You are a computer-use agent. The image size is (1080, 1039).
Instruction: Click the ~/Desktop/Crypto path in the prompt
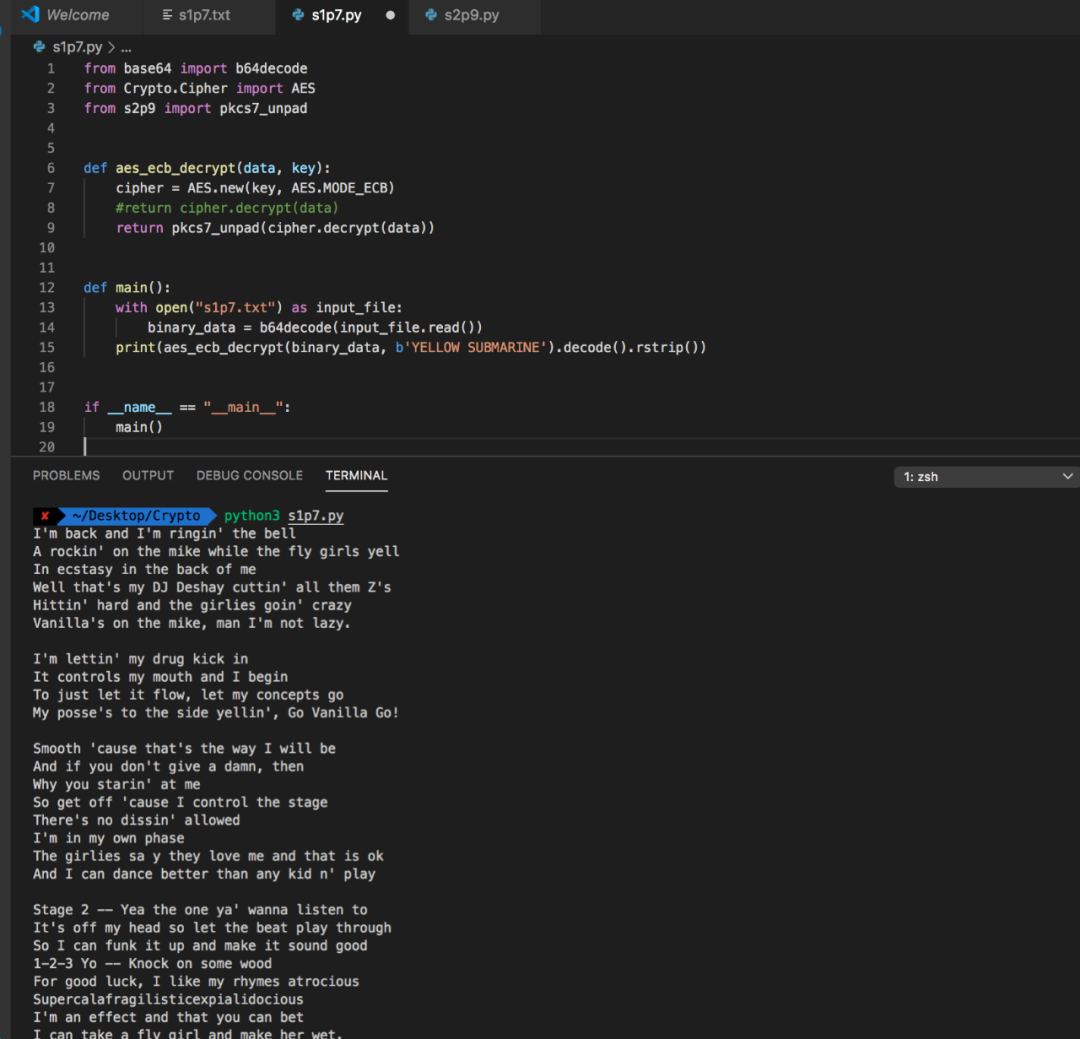135,516
